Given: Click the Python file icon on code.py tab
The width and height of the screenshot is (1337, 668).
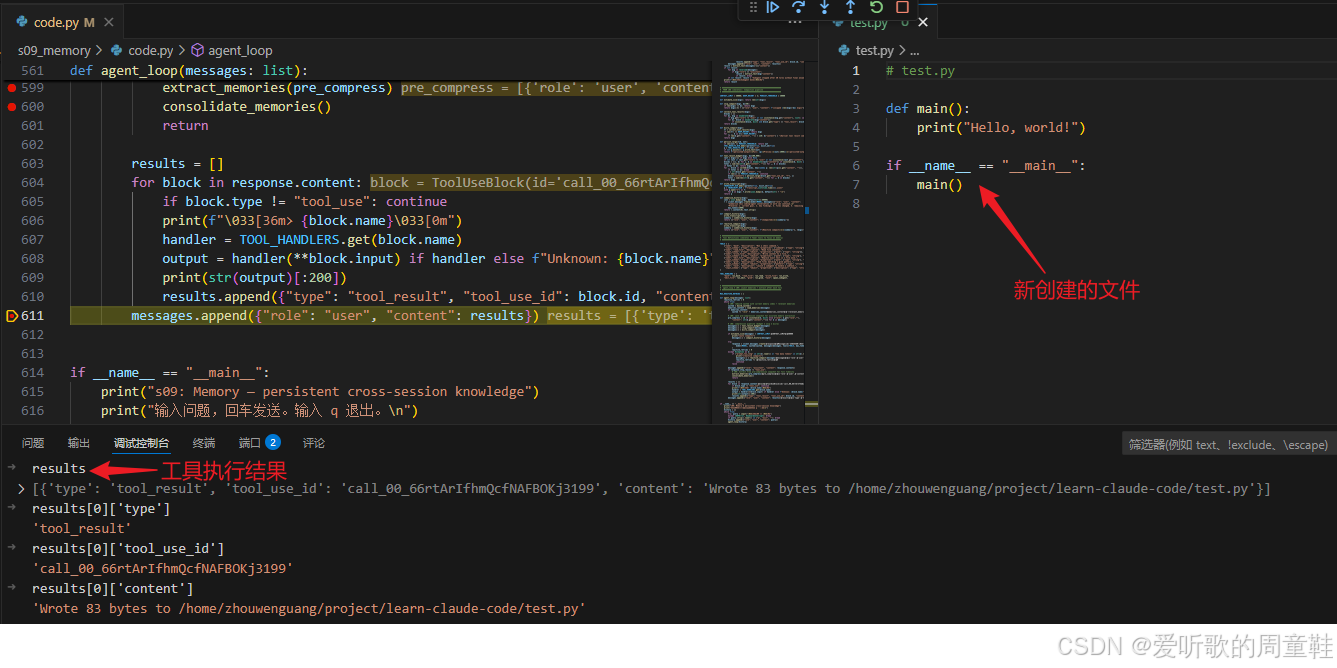Looking at the screenshot, I should click(22, 22).
